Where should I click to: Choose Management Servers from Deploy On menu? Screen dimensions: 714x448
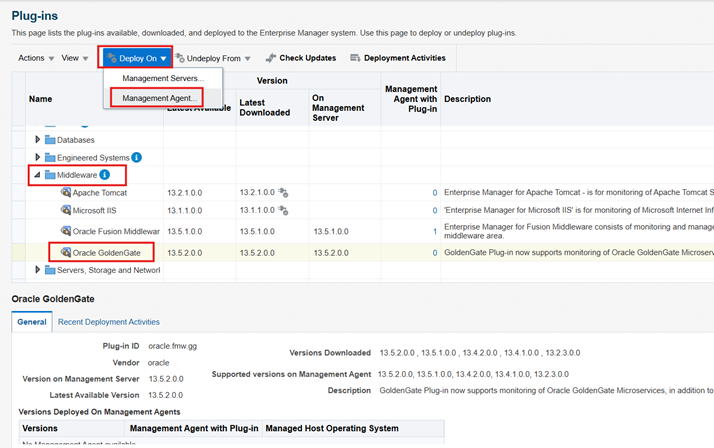(x=163, y=78)
